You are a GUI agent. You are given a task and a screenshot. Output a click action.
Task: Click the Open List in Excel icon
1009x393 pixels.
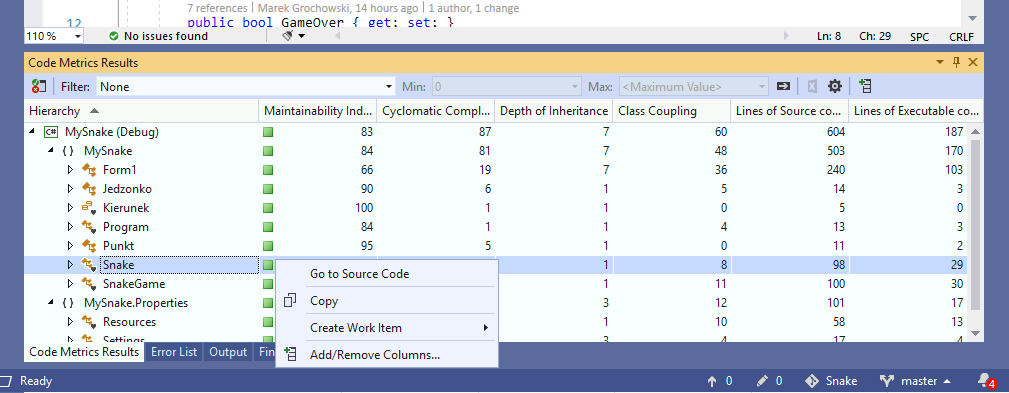pyautogui.click(x=813, y=86)
